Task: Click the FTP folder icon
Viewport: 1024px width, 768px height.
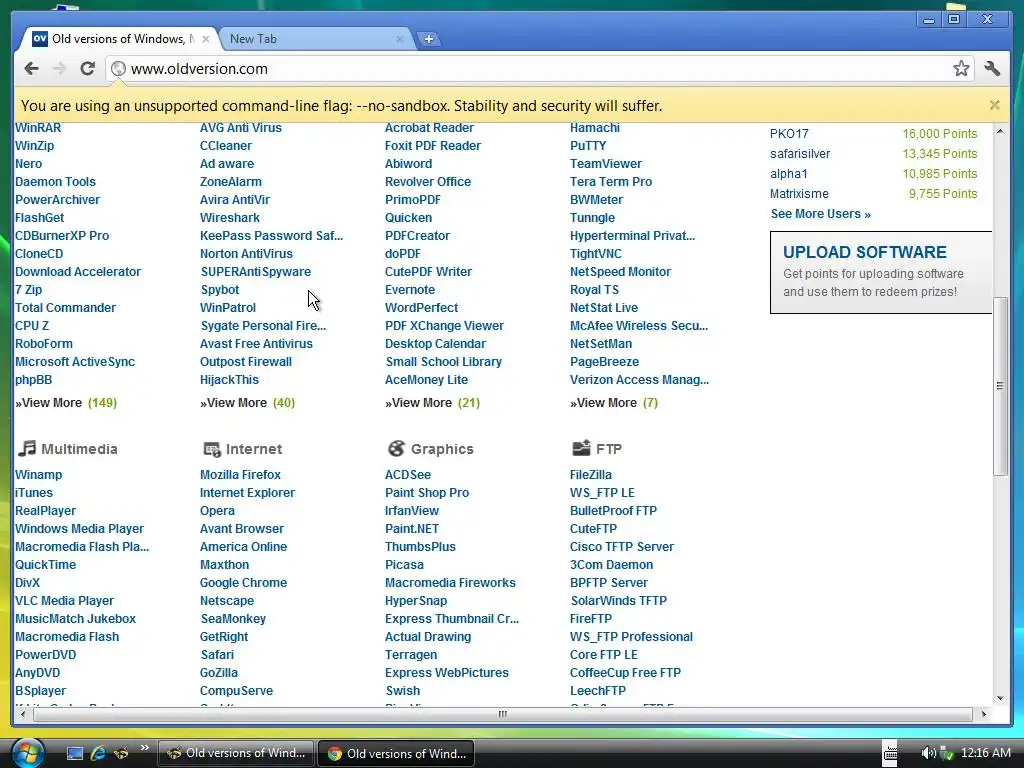Action: [x=581, y=447]
